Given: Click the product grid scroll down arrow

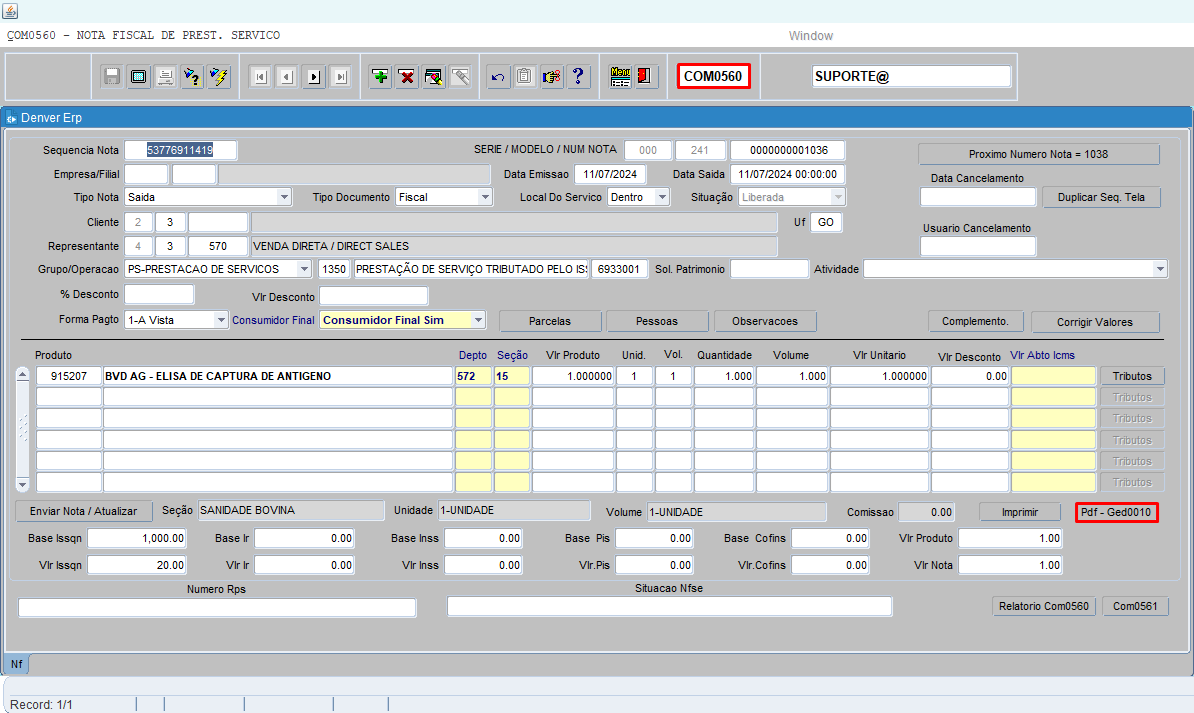Looking at the screenshot, I should [23, 484].
